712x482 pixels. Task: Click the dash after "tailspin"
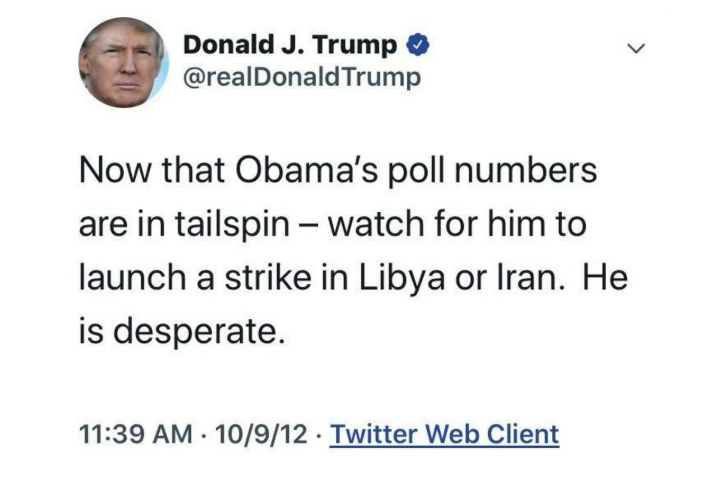point(310,223)
